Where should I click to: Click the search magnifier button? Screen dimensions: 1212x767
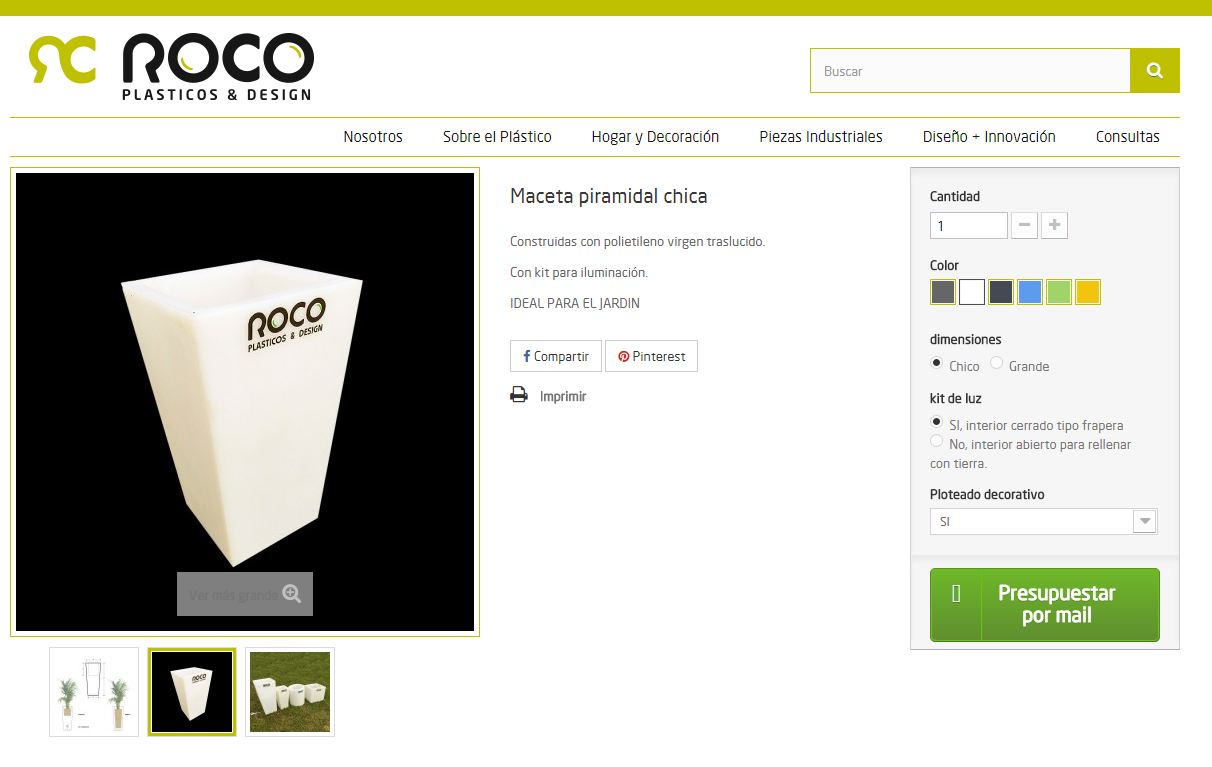click(x=1155, y=71)
